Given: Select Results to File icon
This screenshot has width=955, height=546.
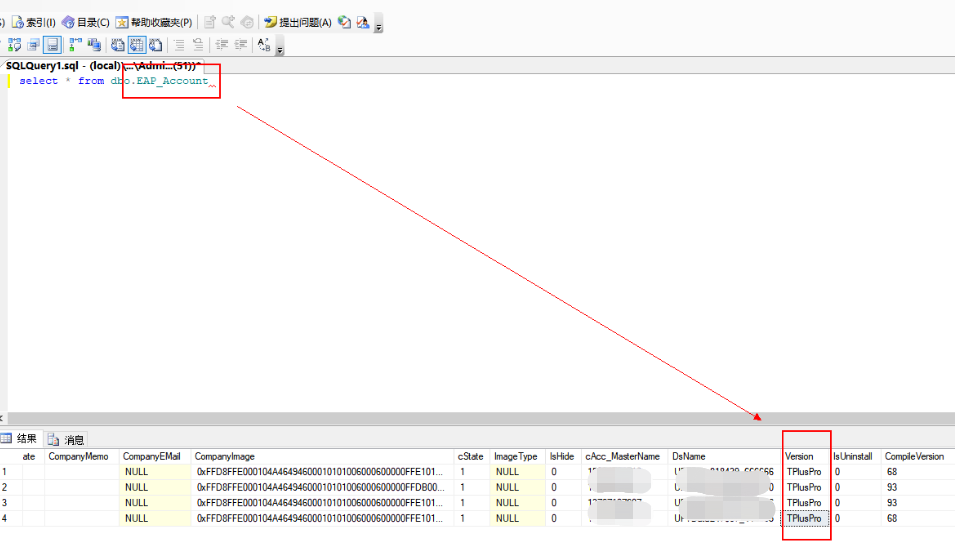Looking at the screenshot, I should coord(156,45).
